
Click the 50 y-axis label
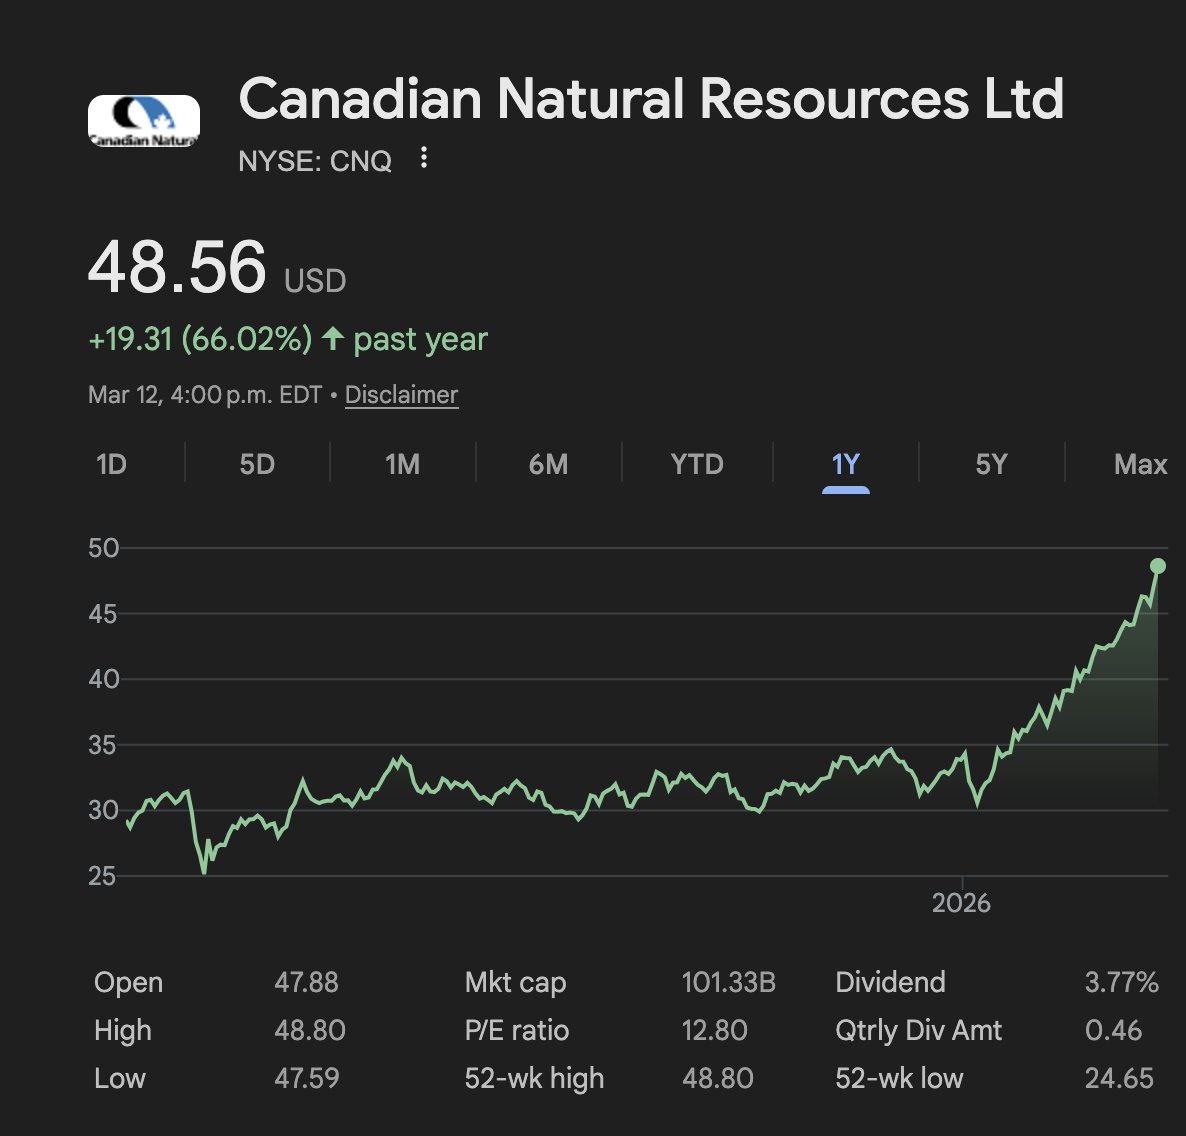(104, 548)
